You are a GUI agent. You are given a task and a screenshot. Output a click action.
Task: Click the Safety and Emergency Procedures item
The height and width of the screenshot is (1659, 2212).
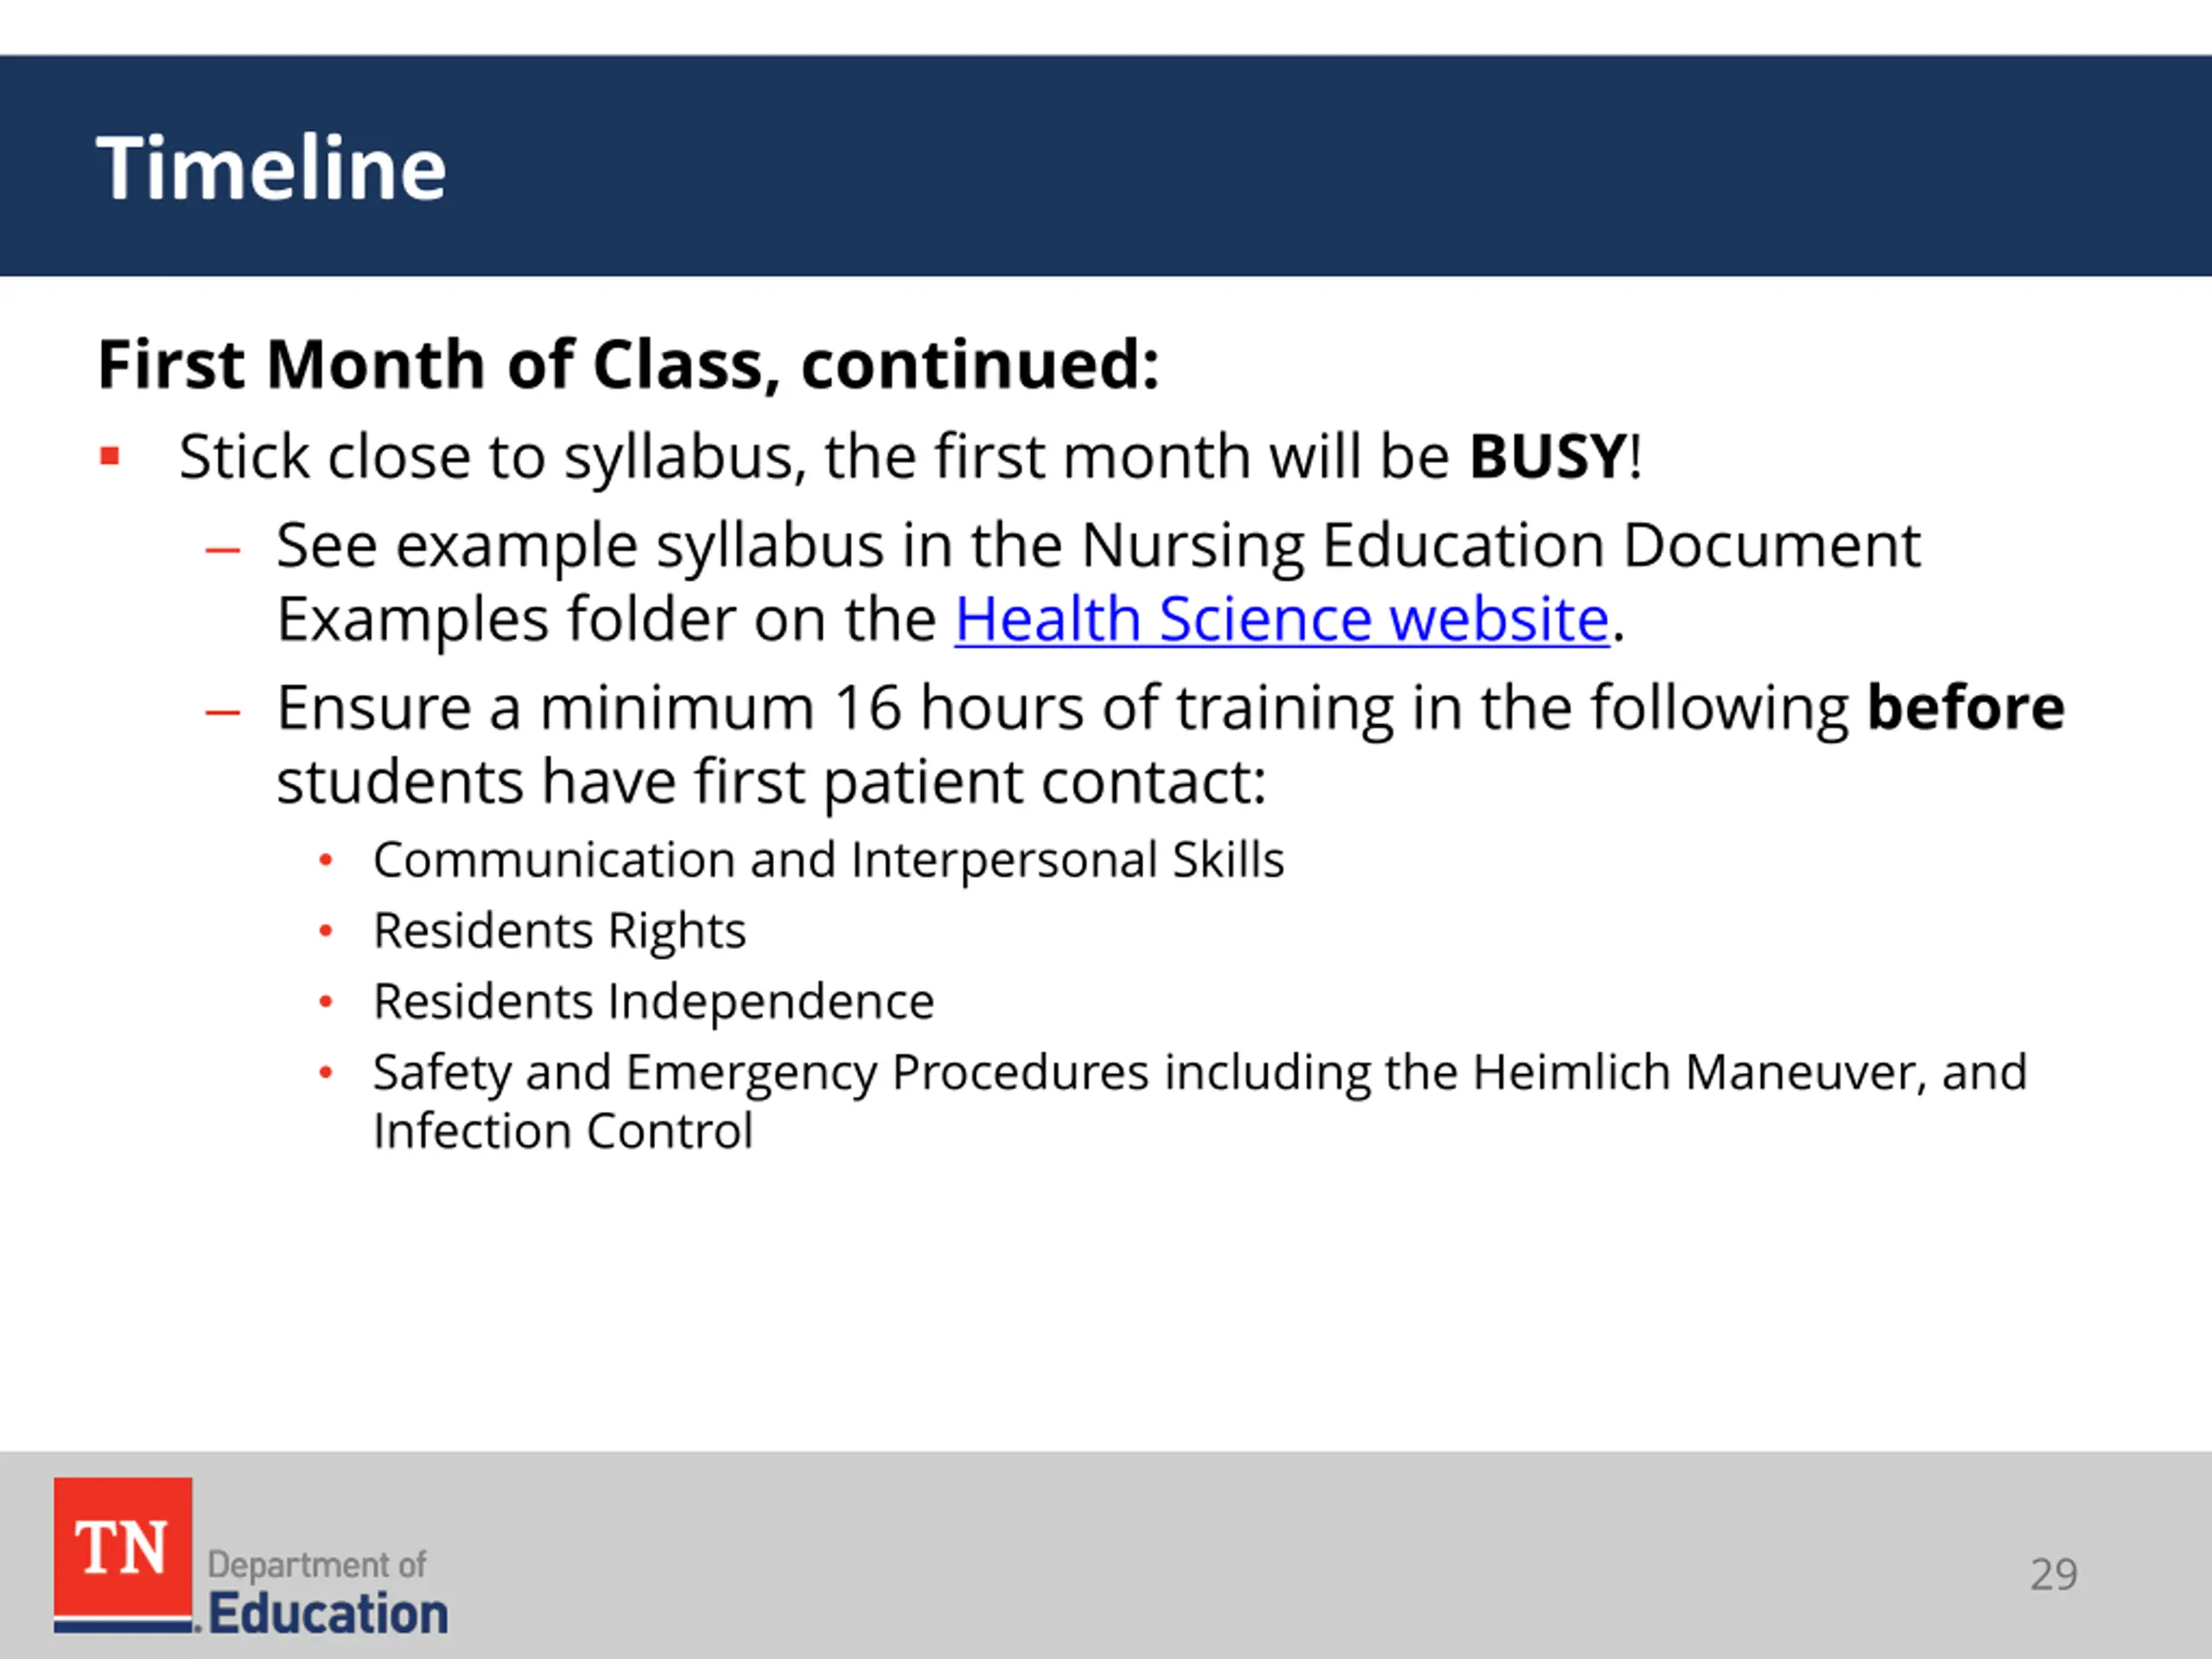coord(1199,1073)
